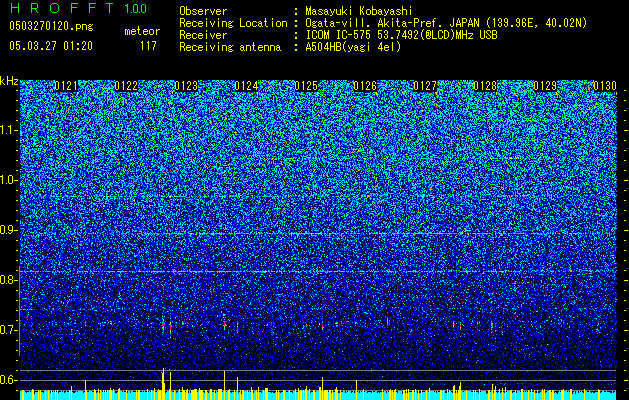The image size is (629, 400).
Task: Click antenna text A504HB(yagi 4el)
Action: point(353,47)
